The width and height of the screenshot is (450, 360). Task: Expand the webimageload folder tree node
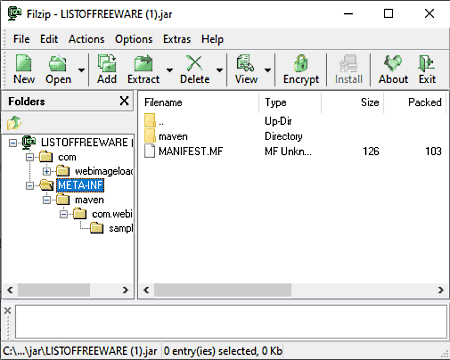[x=47, y=171]
